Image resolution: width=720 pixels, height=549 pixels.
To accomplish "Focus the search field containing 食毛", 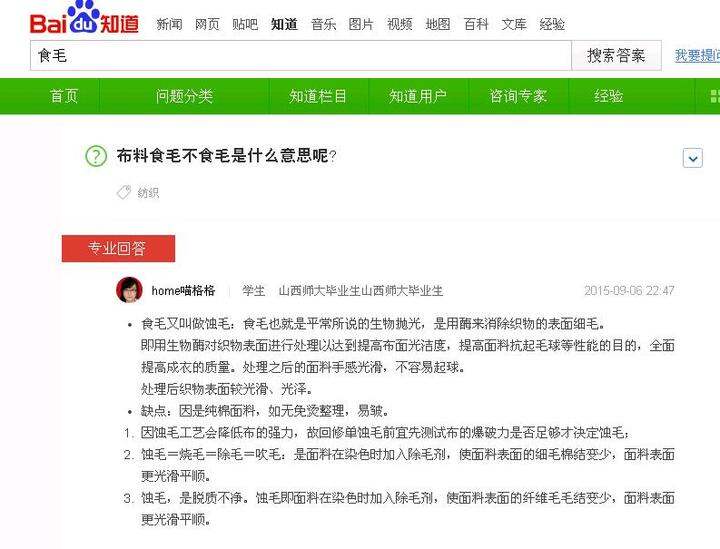I will 301,56.
